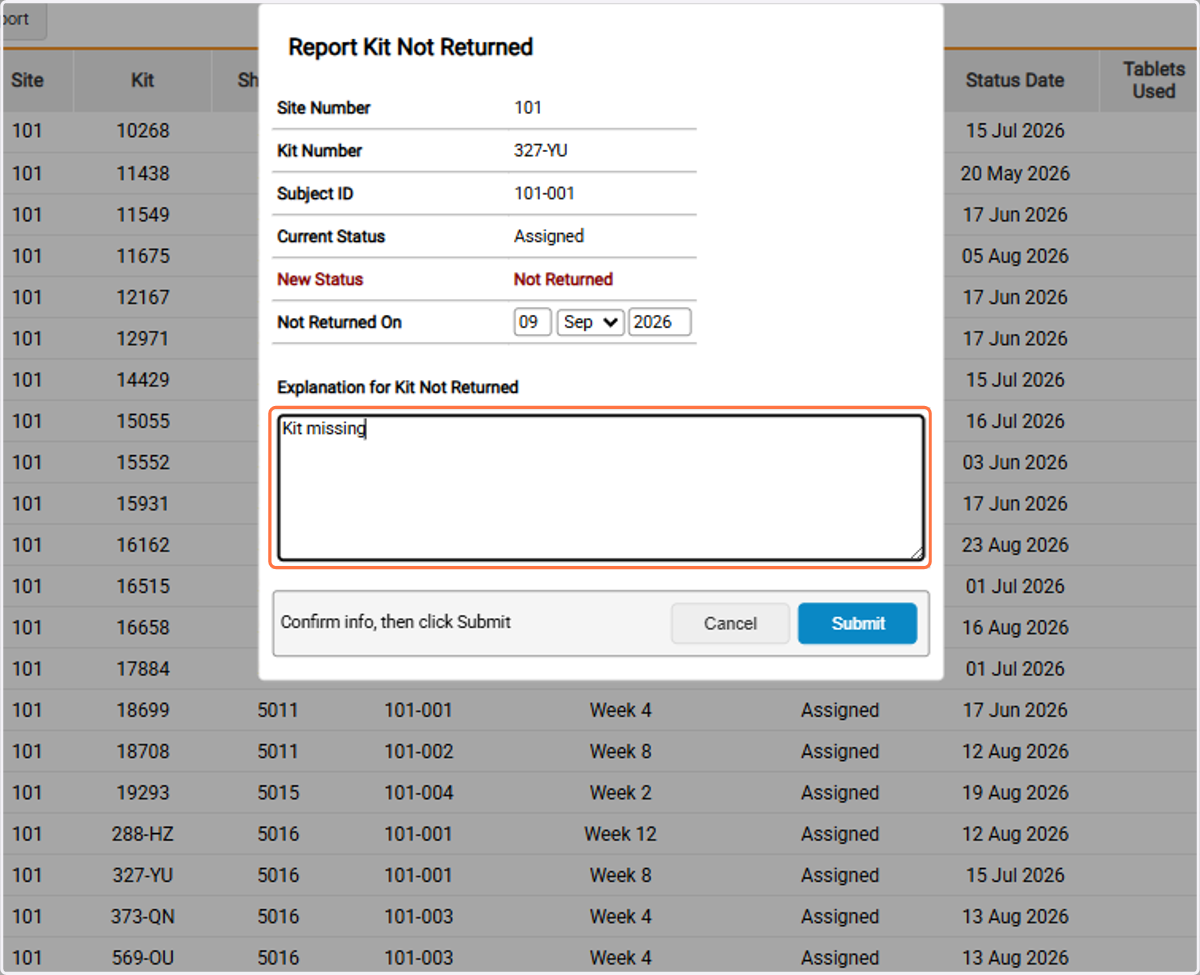
Task: Select kit number 15552 in table
Action: (143, 462)
